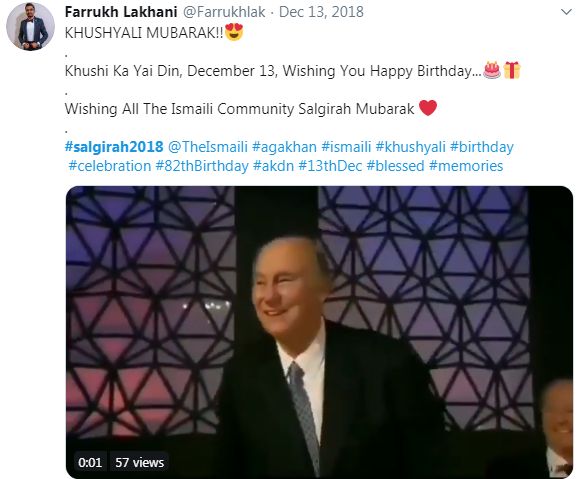The width and height of the screenshot is (583, 479).
Task: Open the Dec 13, 2018 timestamp
Action: (x=321, y=12)
